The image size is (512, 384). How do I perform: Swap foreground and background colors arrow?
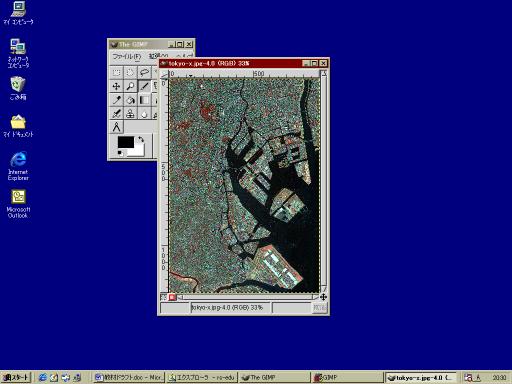click(x=141, y=139)
